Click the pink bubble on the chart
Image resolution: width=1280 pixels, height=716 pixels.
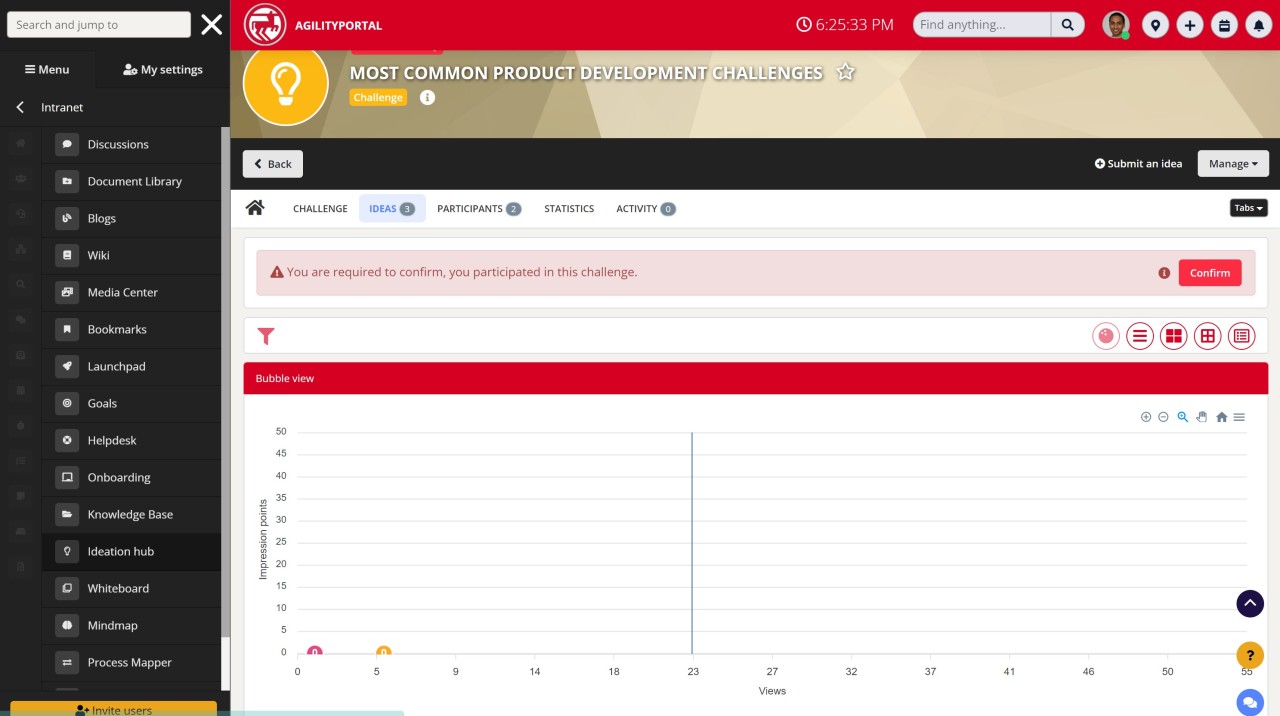[x=315, y=652]
